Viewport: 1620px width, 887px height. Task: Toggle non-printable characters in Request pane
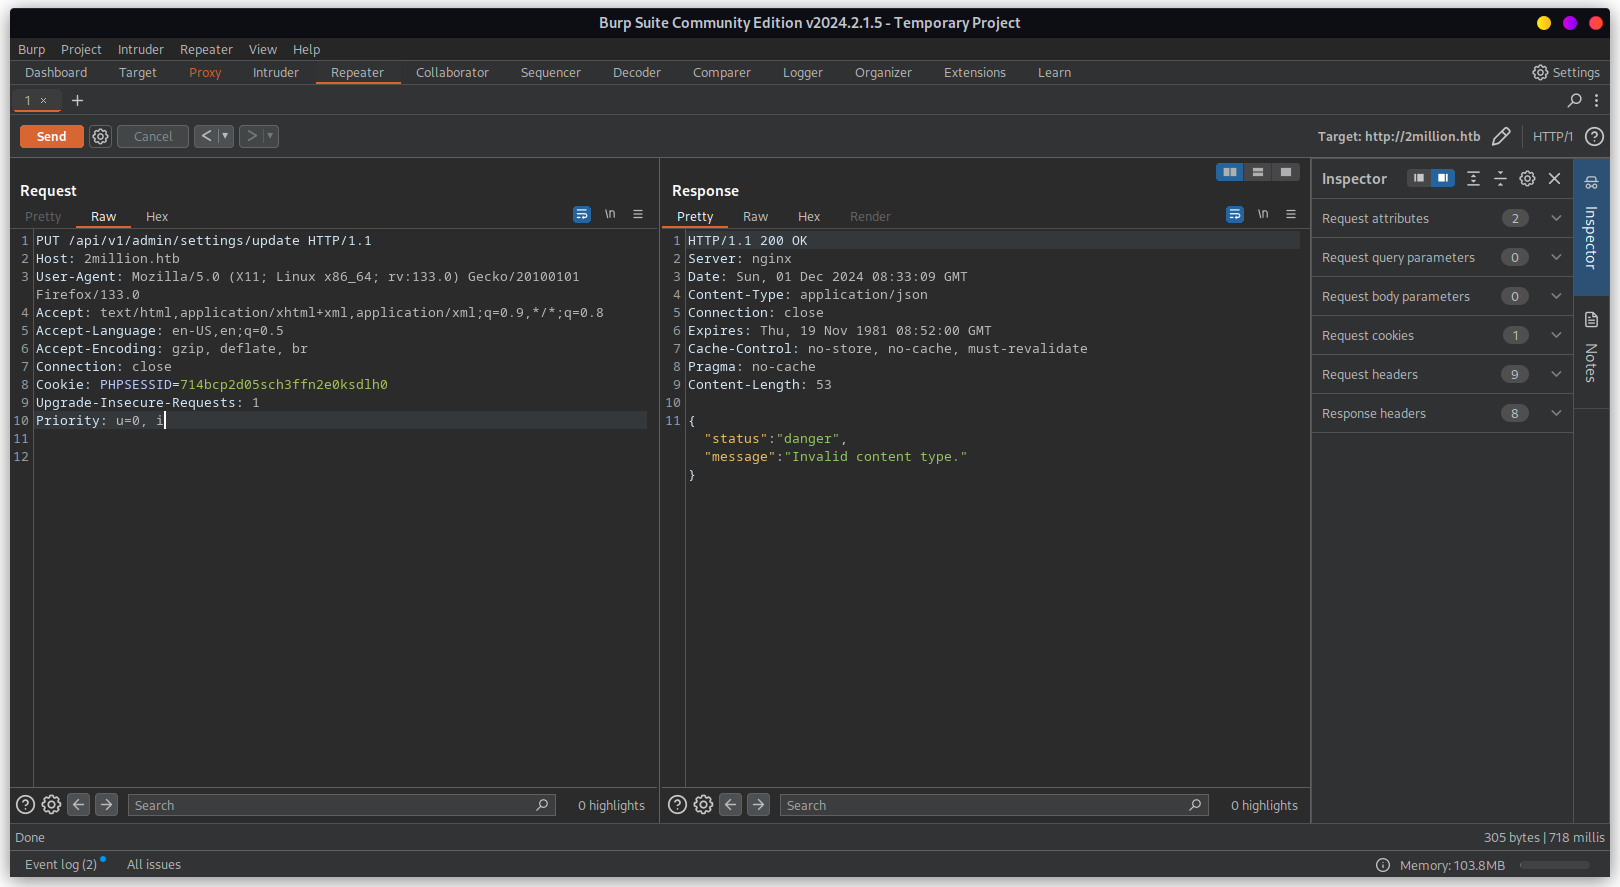610,214
